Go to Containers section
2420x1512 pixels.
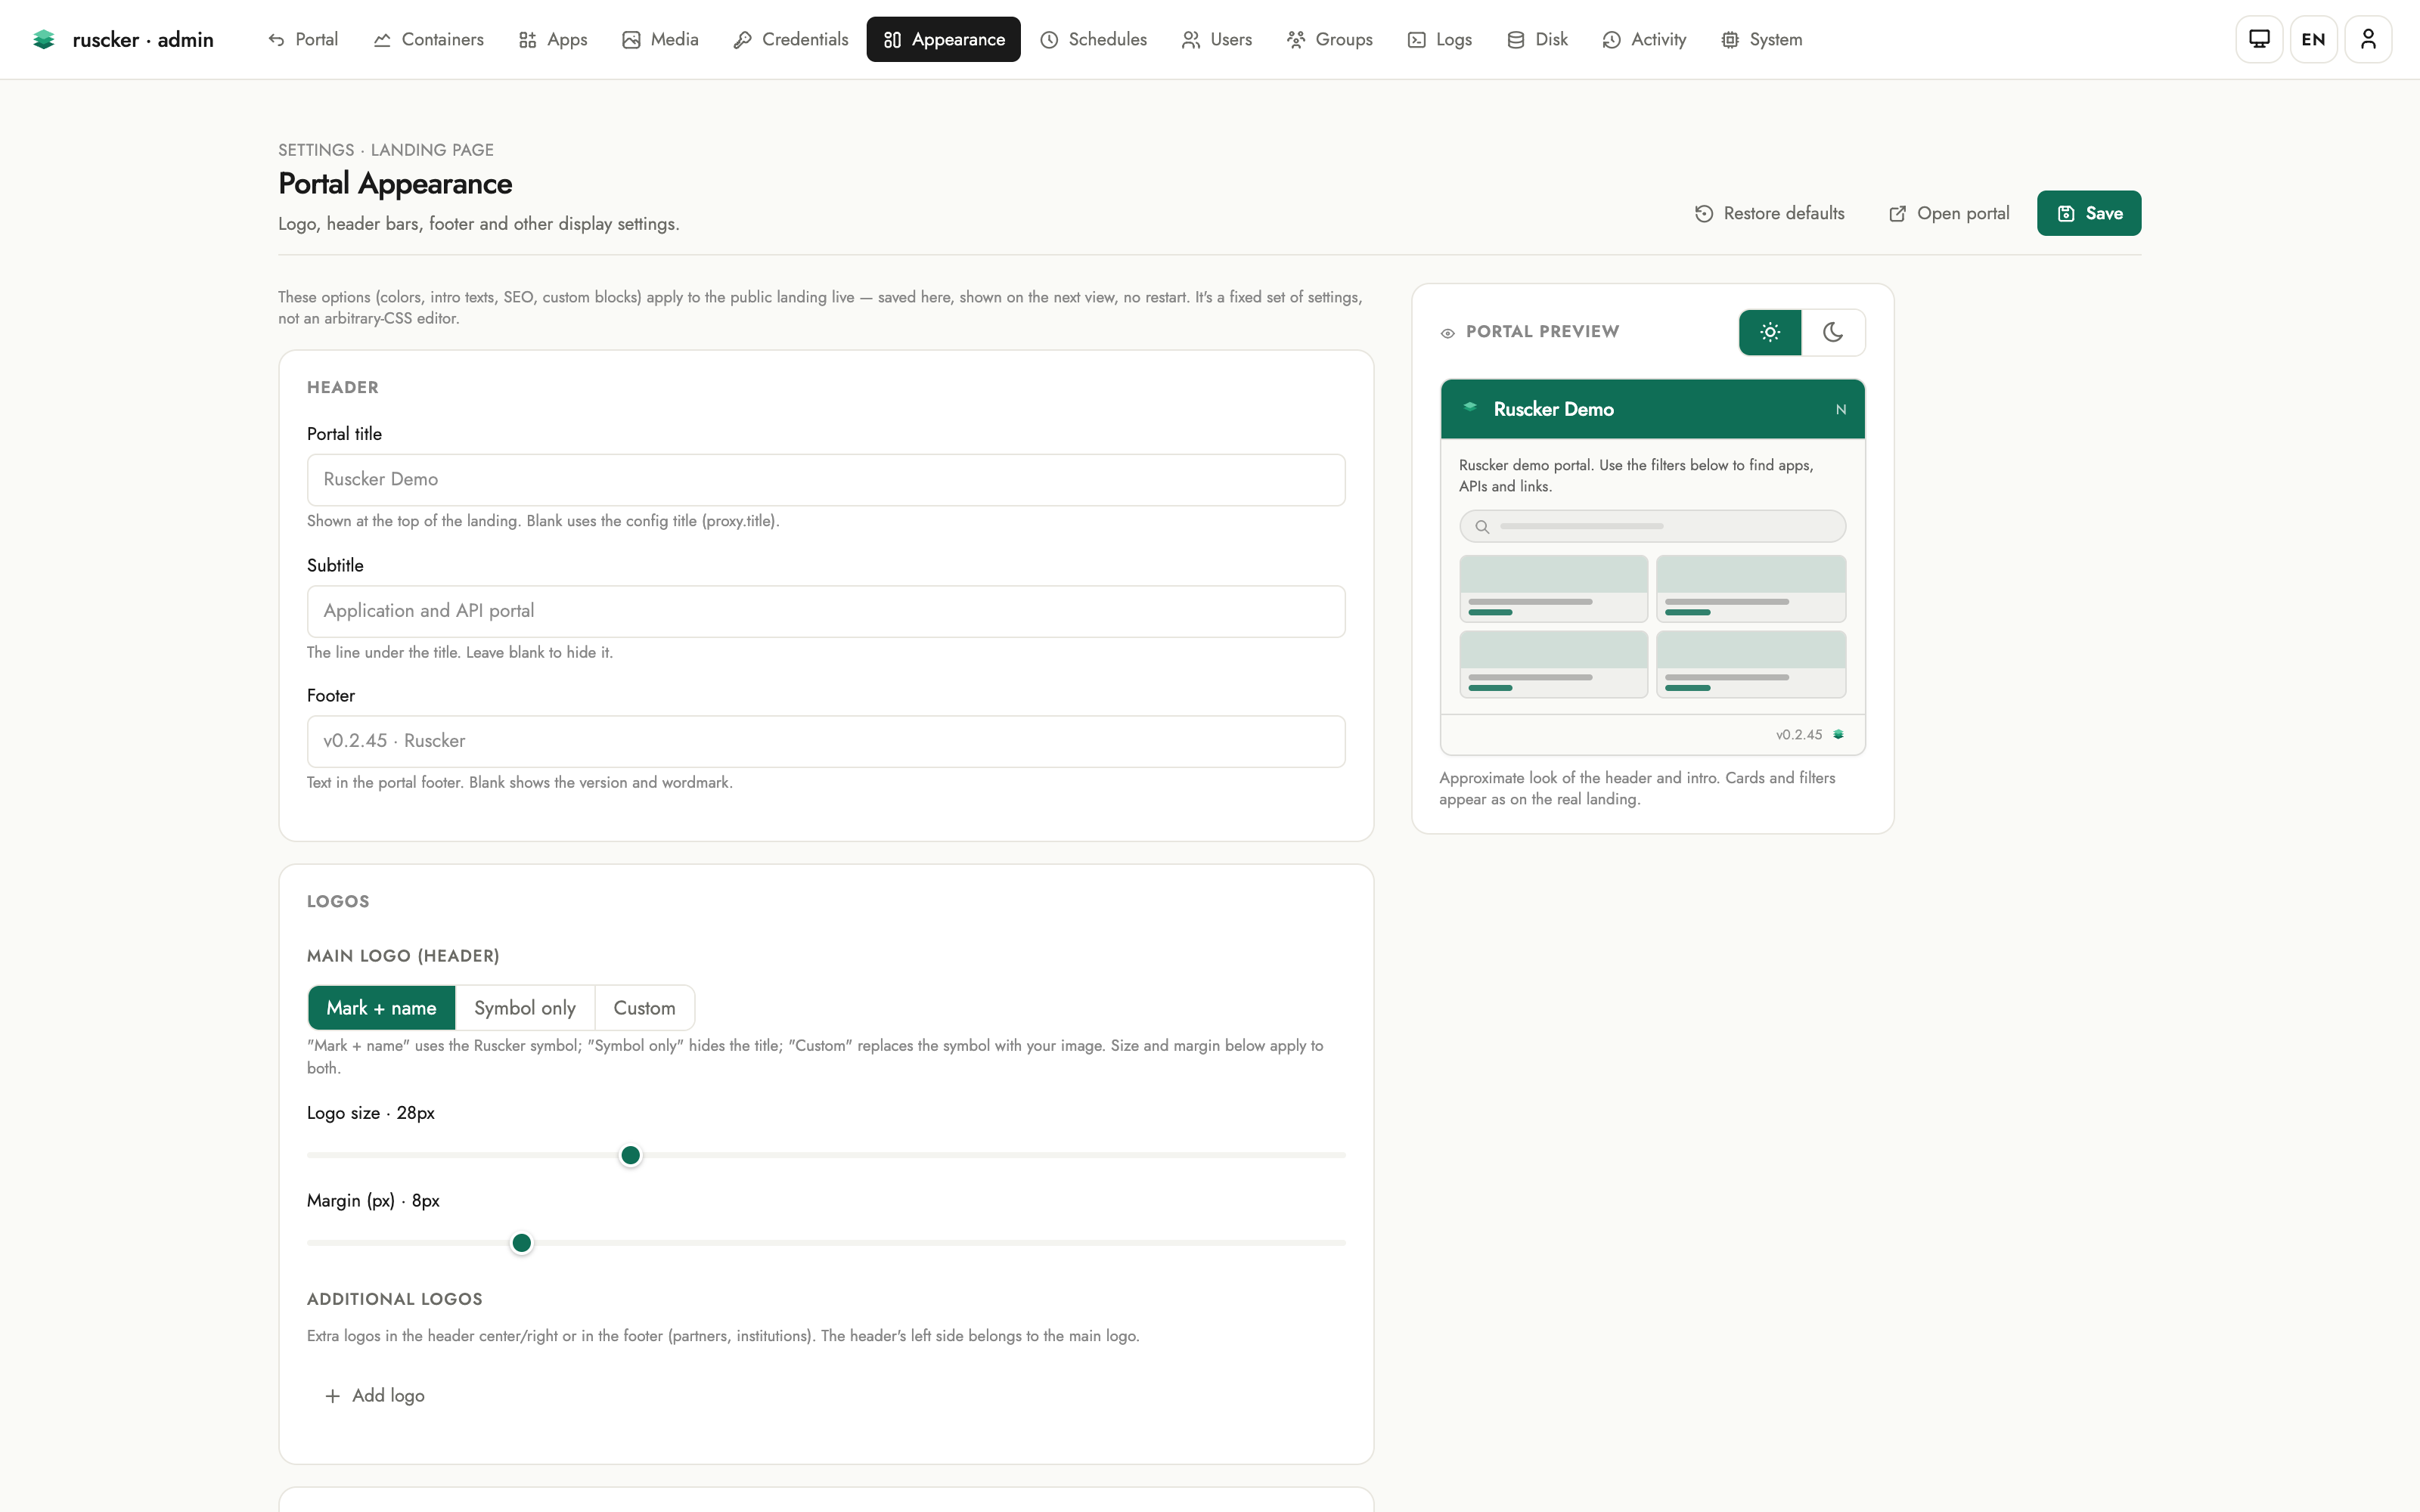click(428, 39)
